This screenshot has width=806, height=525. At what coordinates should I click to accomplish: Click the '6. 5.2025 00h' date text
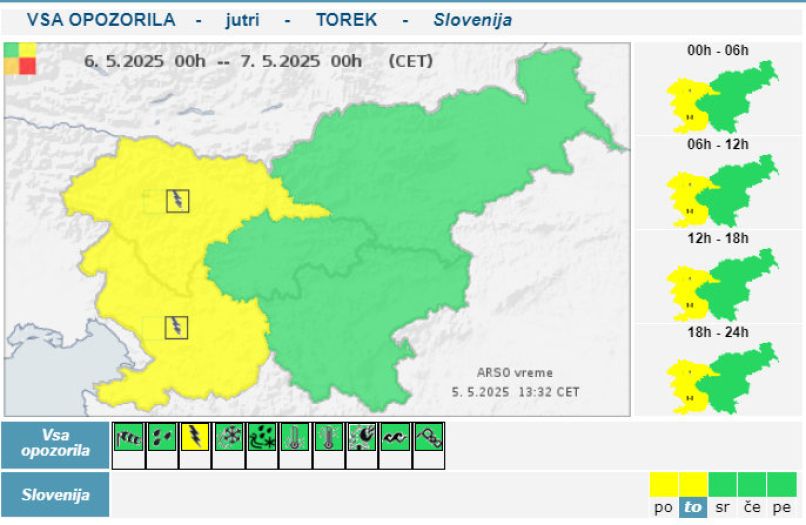(x=145, y=61)
